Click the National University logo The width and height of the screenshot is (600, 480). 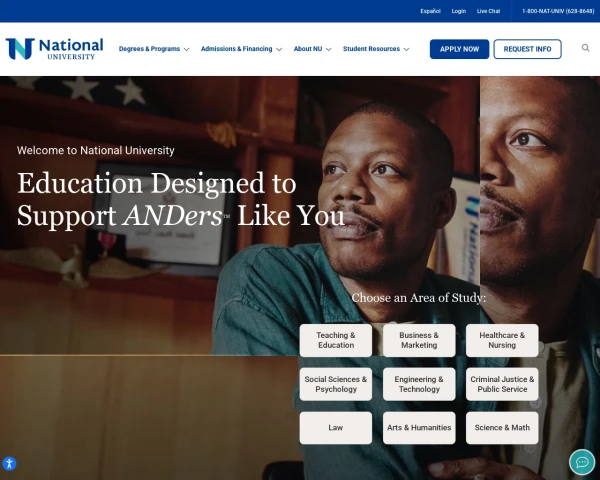coord(54,49)
